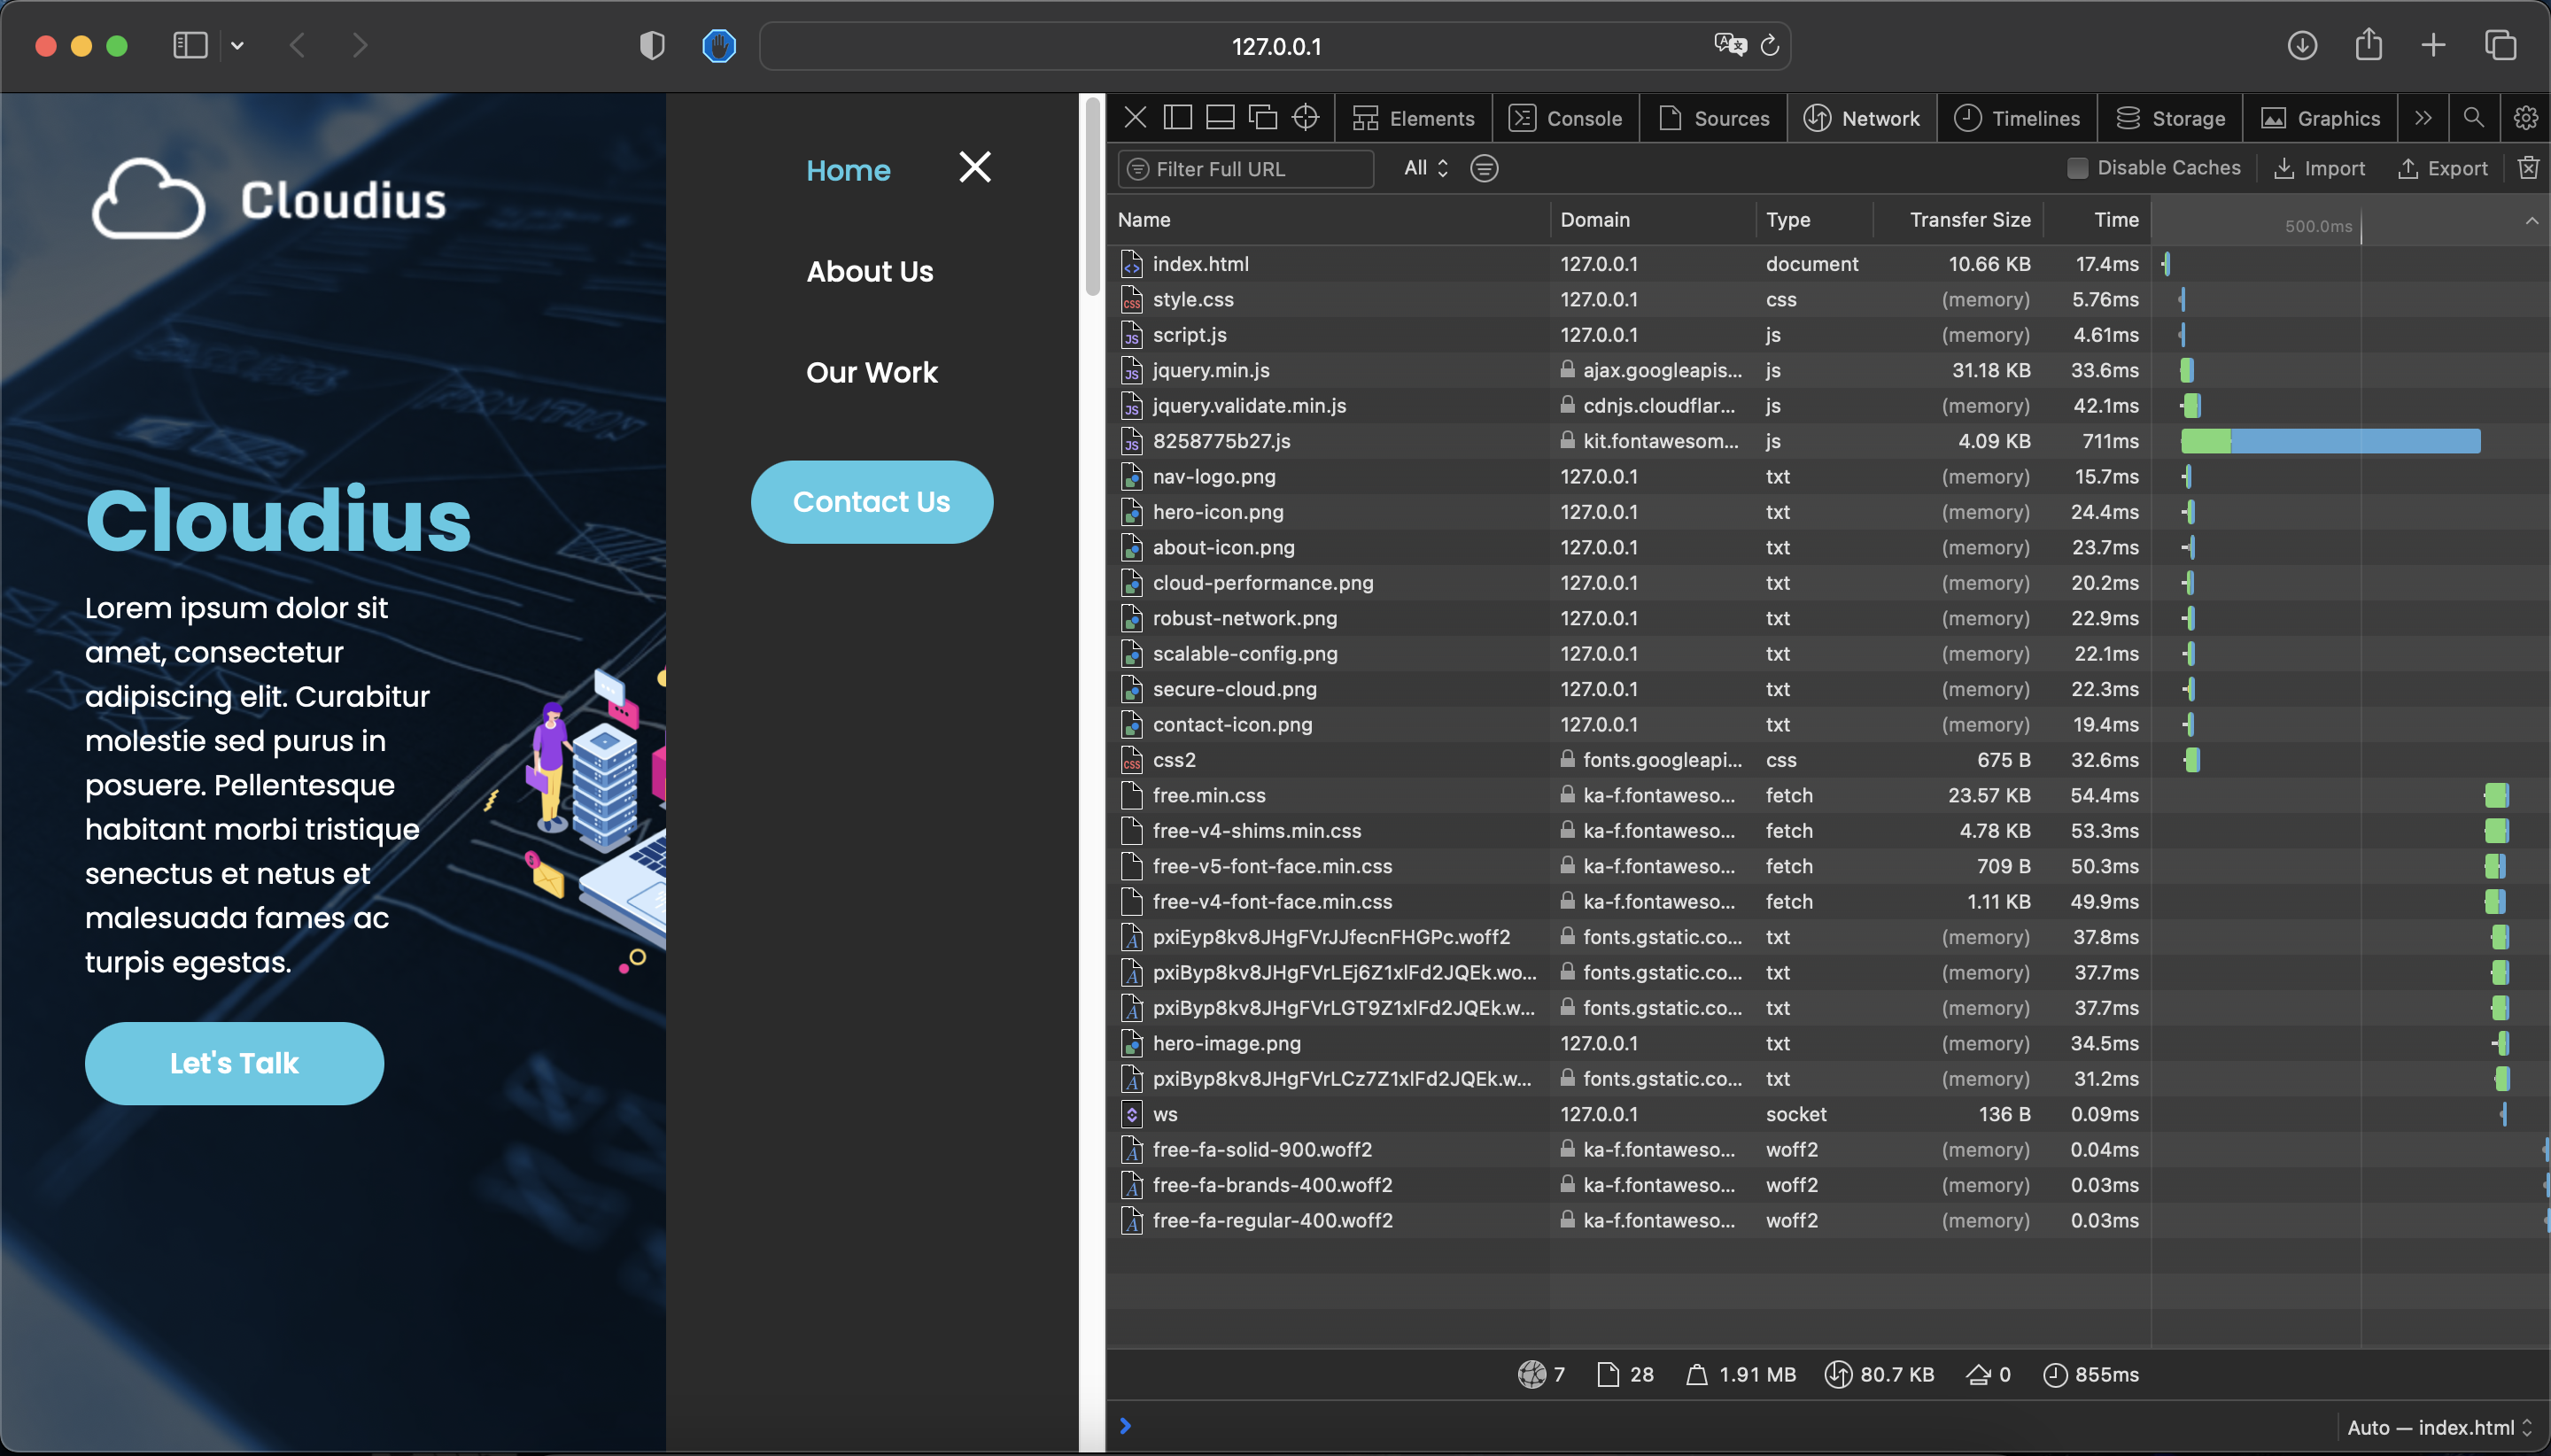Click the element selection crosshair icon
The height and width of the screenshot is (1456, 2551).
point(1305,118)
